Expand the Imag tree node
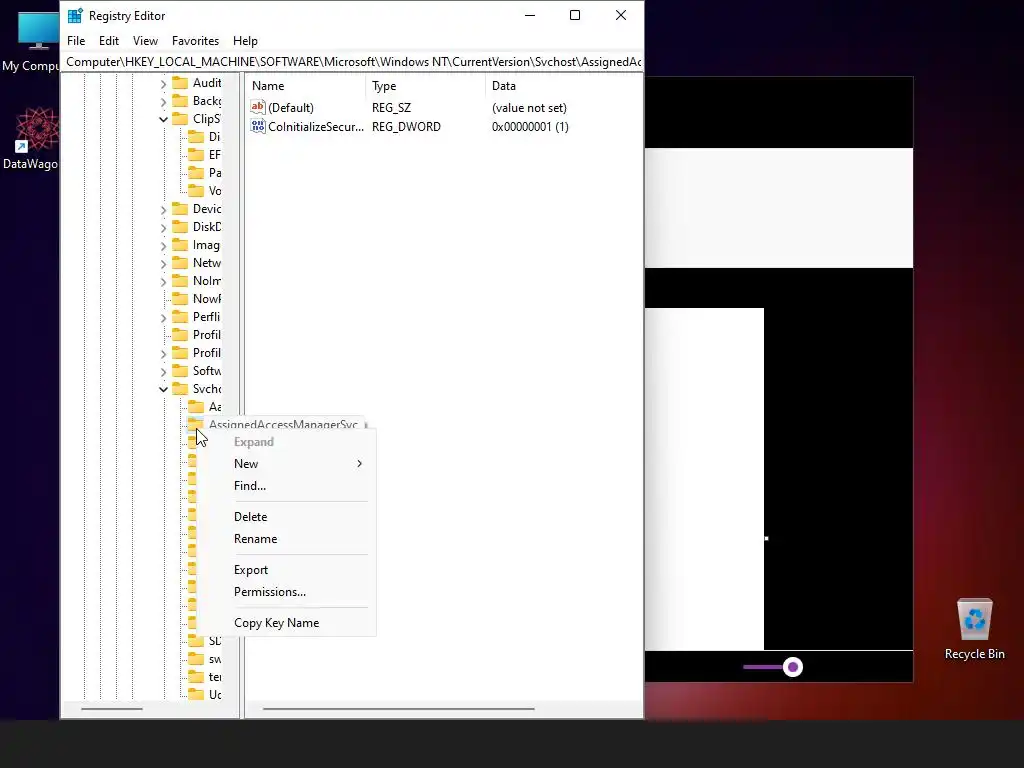Screen dimensions: 1024x768 tap(163, 246)
